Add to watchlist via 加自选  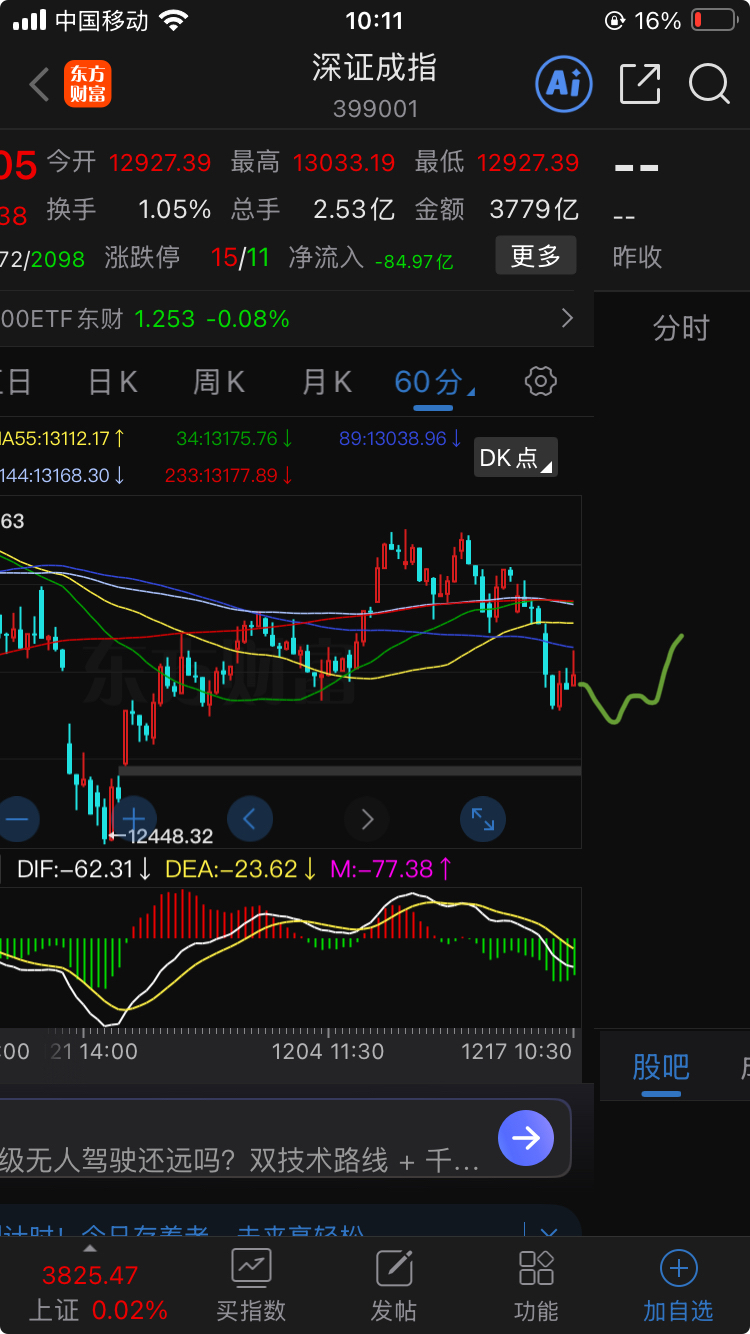678,1285
